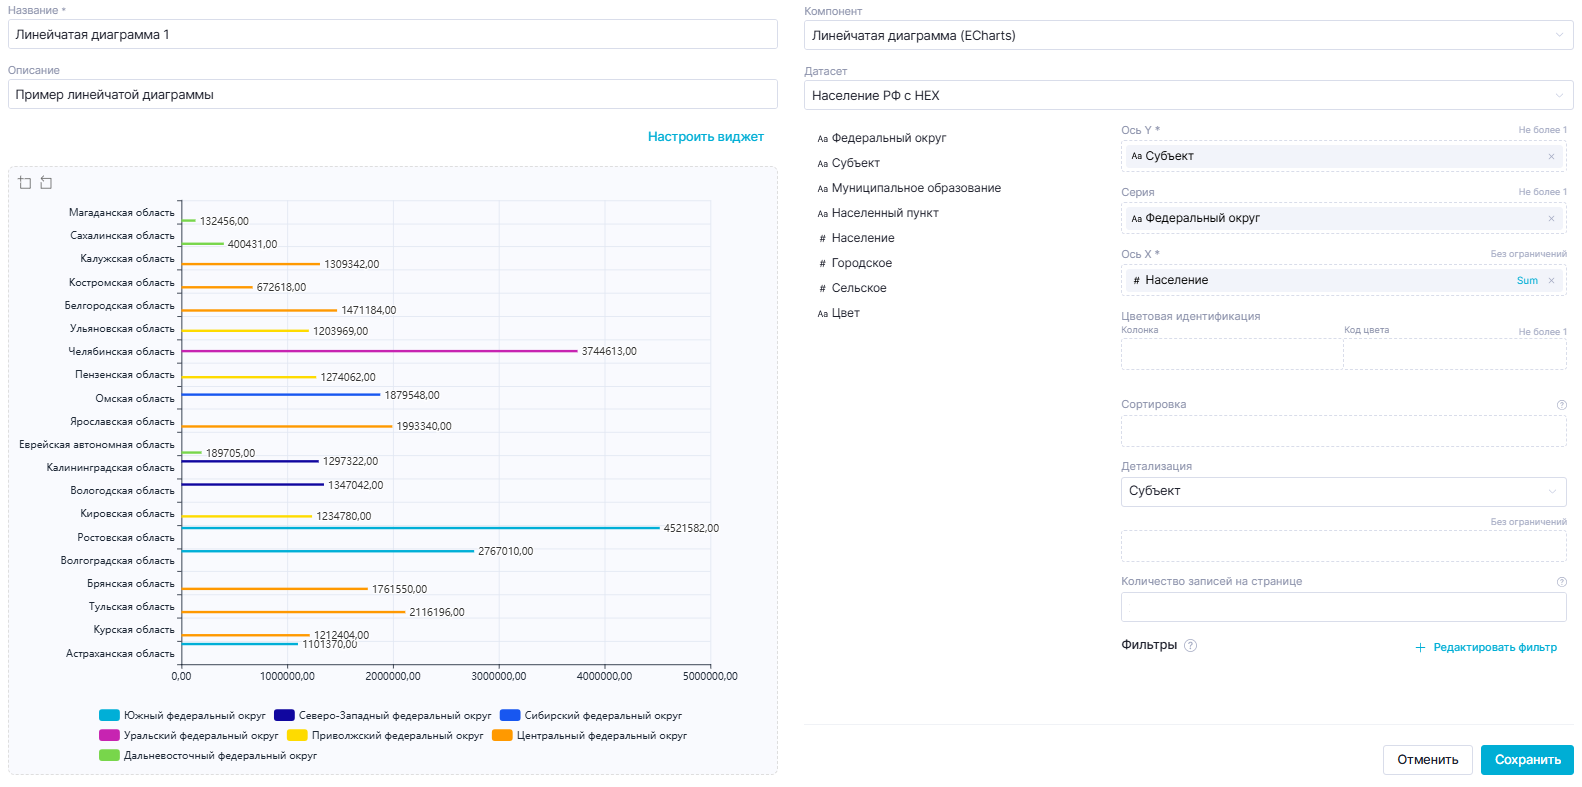Click the zoom area icon above chart
This screenshot has height=787, width=1582.
pos(25,183)
